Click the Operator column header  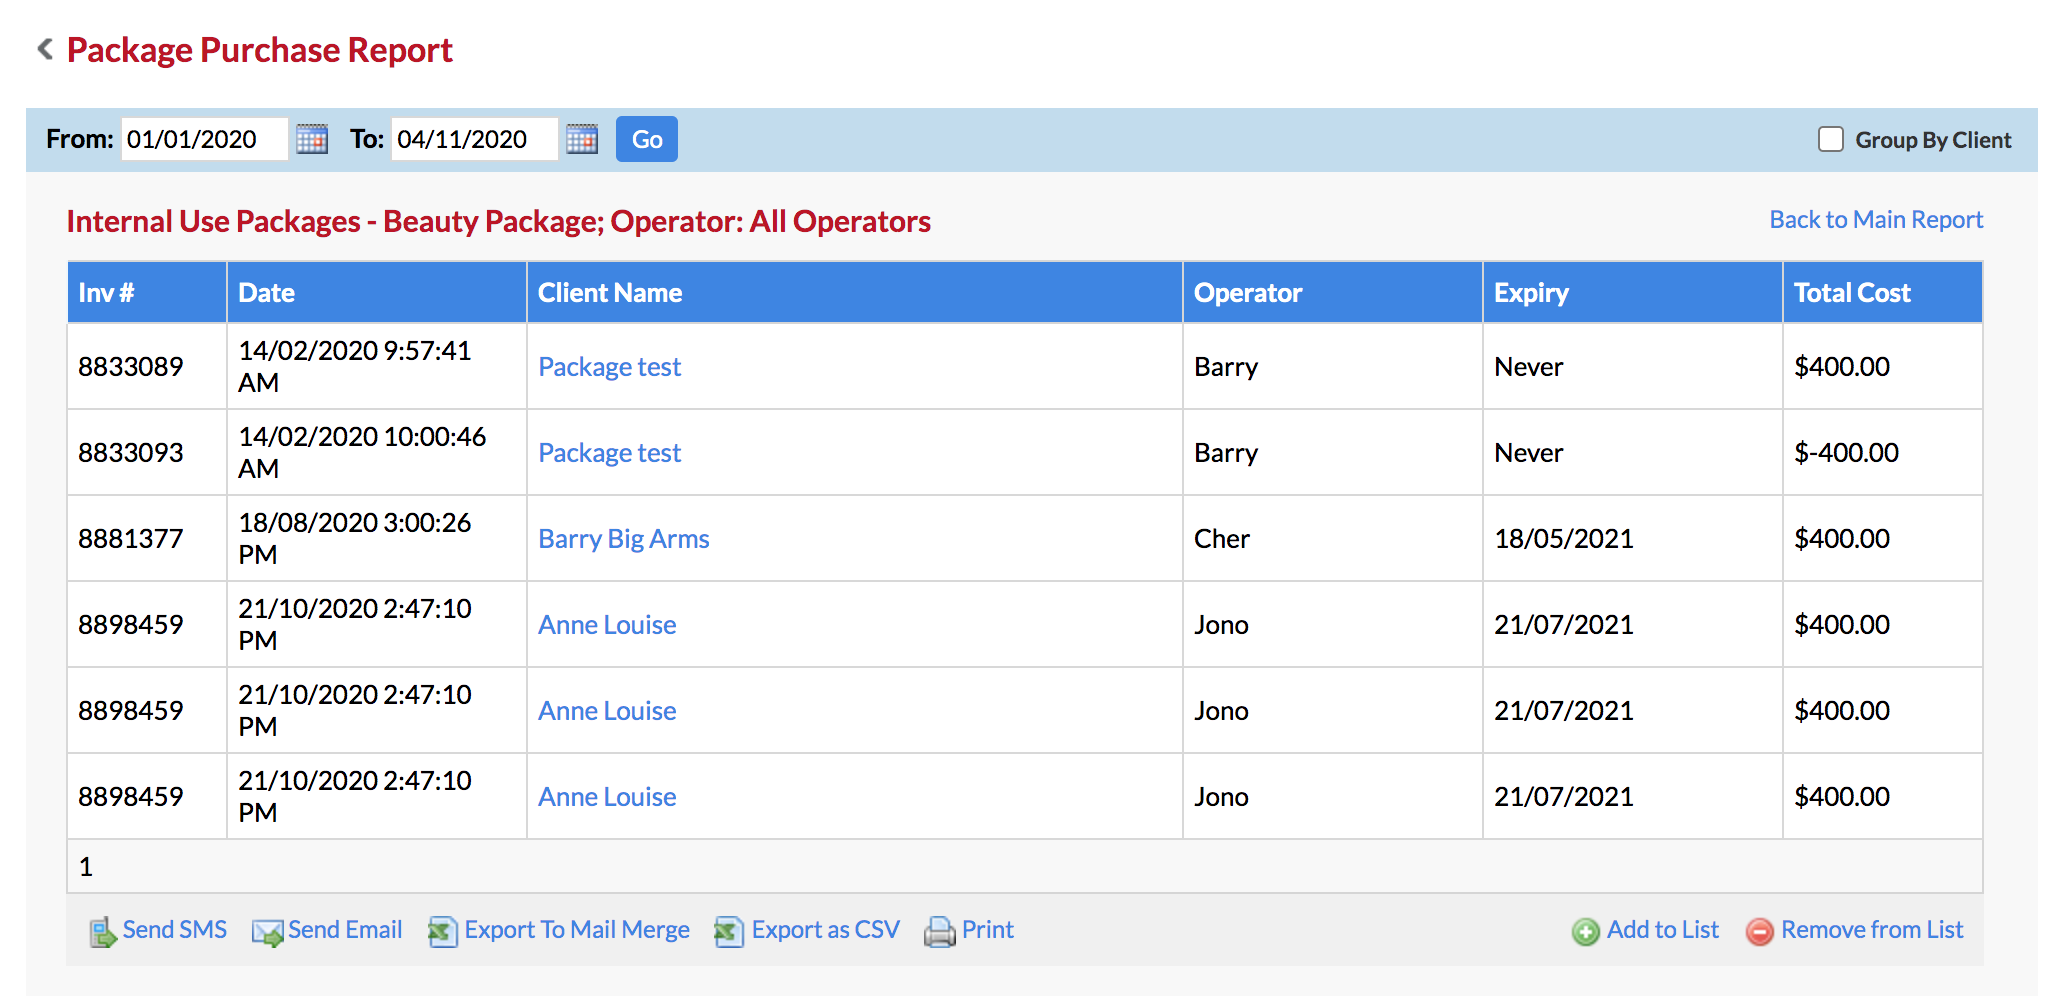[x=1333, y=293]
